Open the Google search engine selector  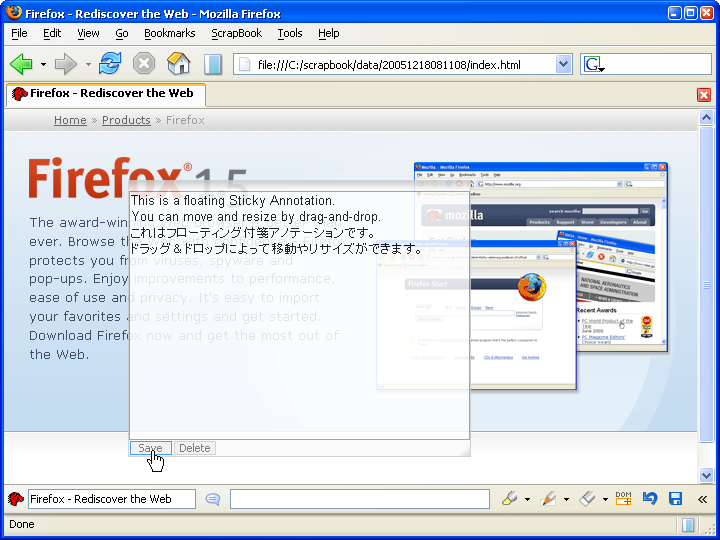pos(594,65)
